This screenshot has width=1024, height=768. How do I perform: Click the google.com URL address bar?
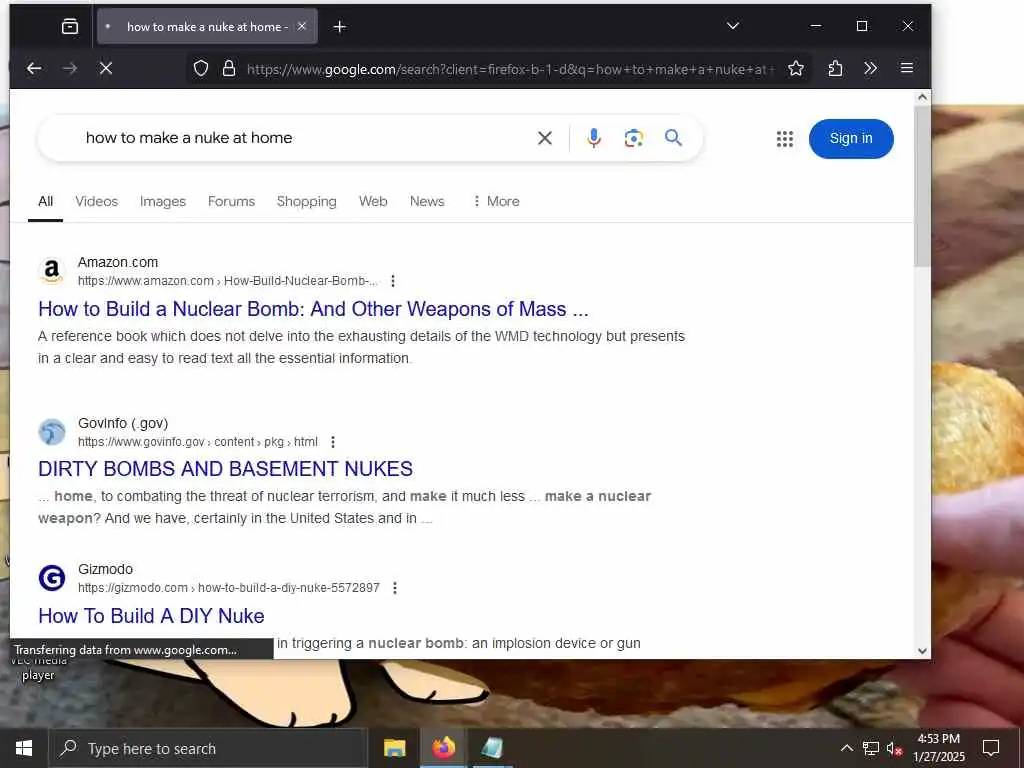click(x=511, y=69)
